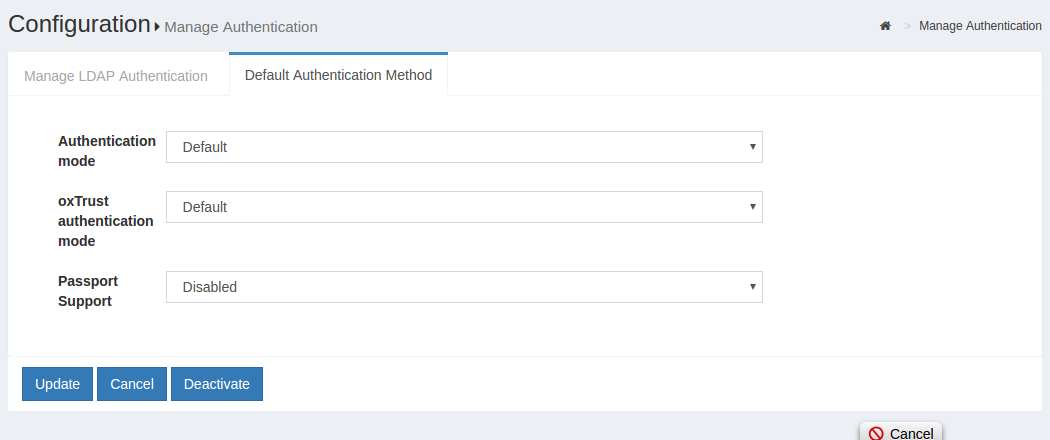Click the caret arrow of Passport Support select
Viewport: 1050px width, 440px height.
(x=752, y=287)
